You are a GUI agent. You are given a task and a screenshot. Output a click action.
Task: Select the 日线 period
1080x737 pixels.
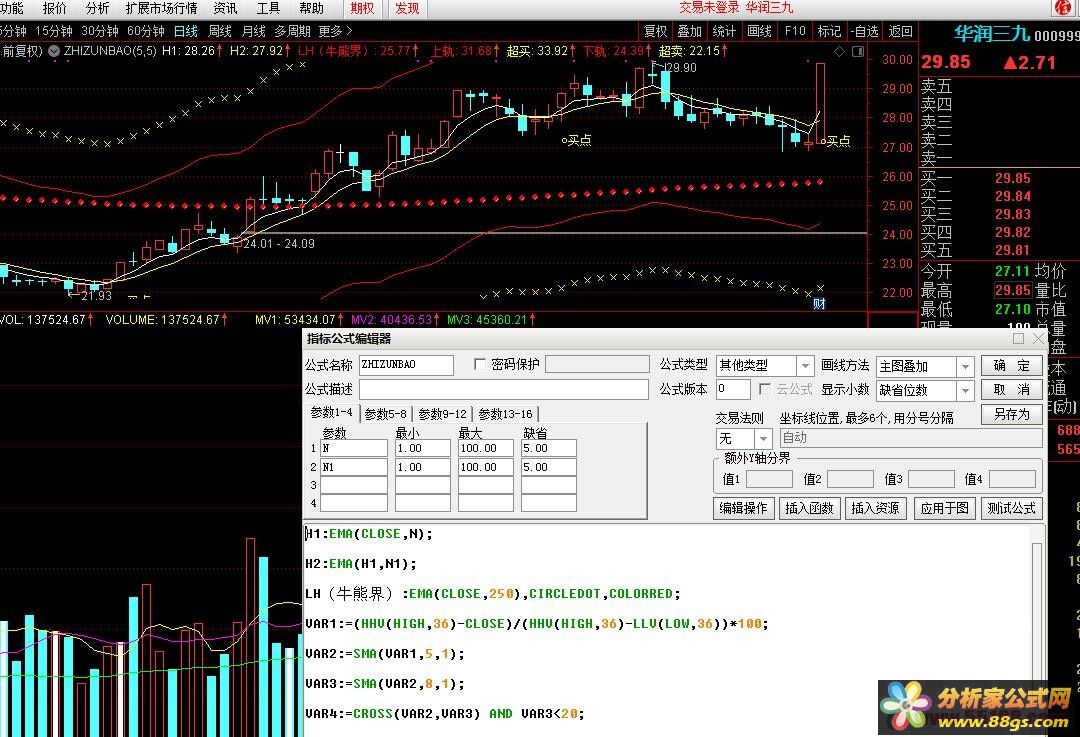click(x=185, y=31)
